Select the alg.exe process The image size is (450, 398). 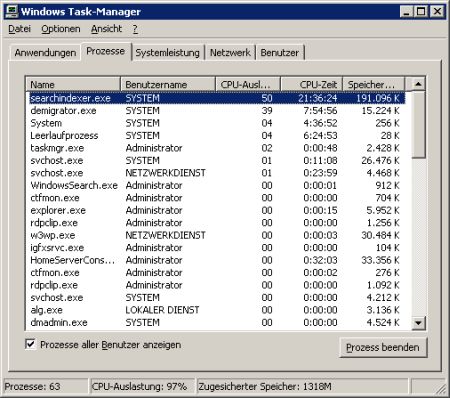[x=216, y=310]
